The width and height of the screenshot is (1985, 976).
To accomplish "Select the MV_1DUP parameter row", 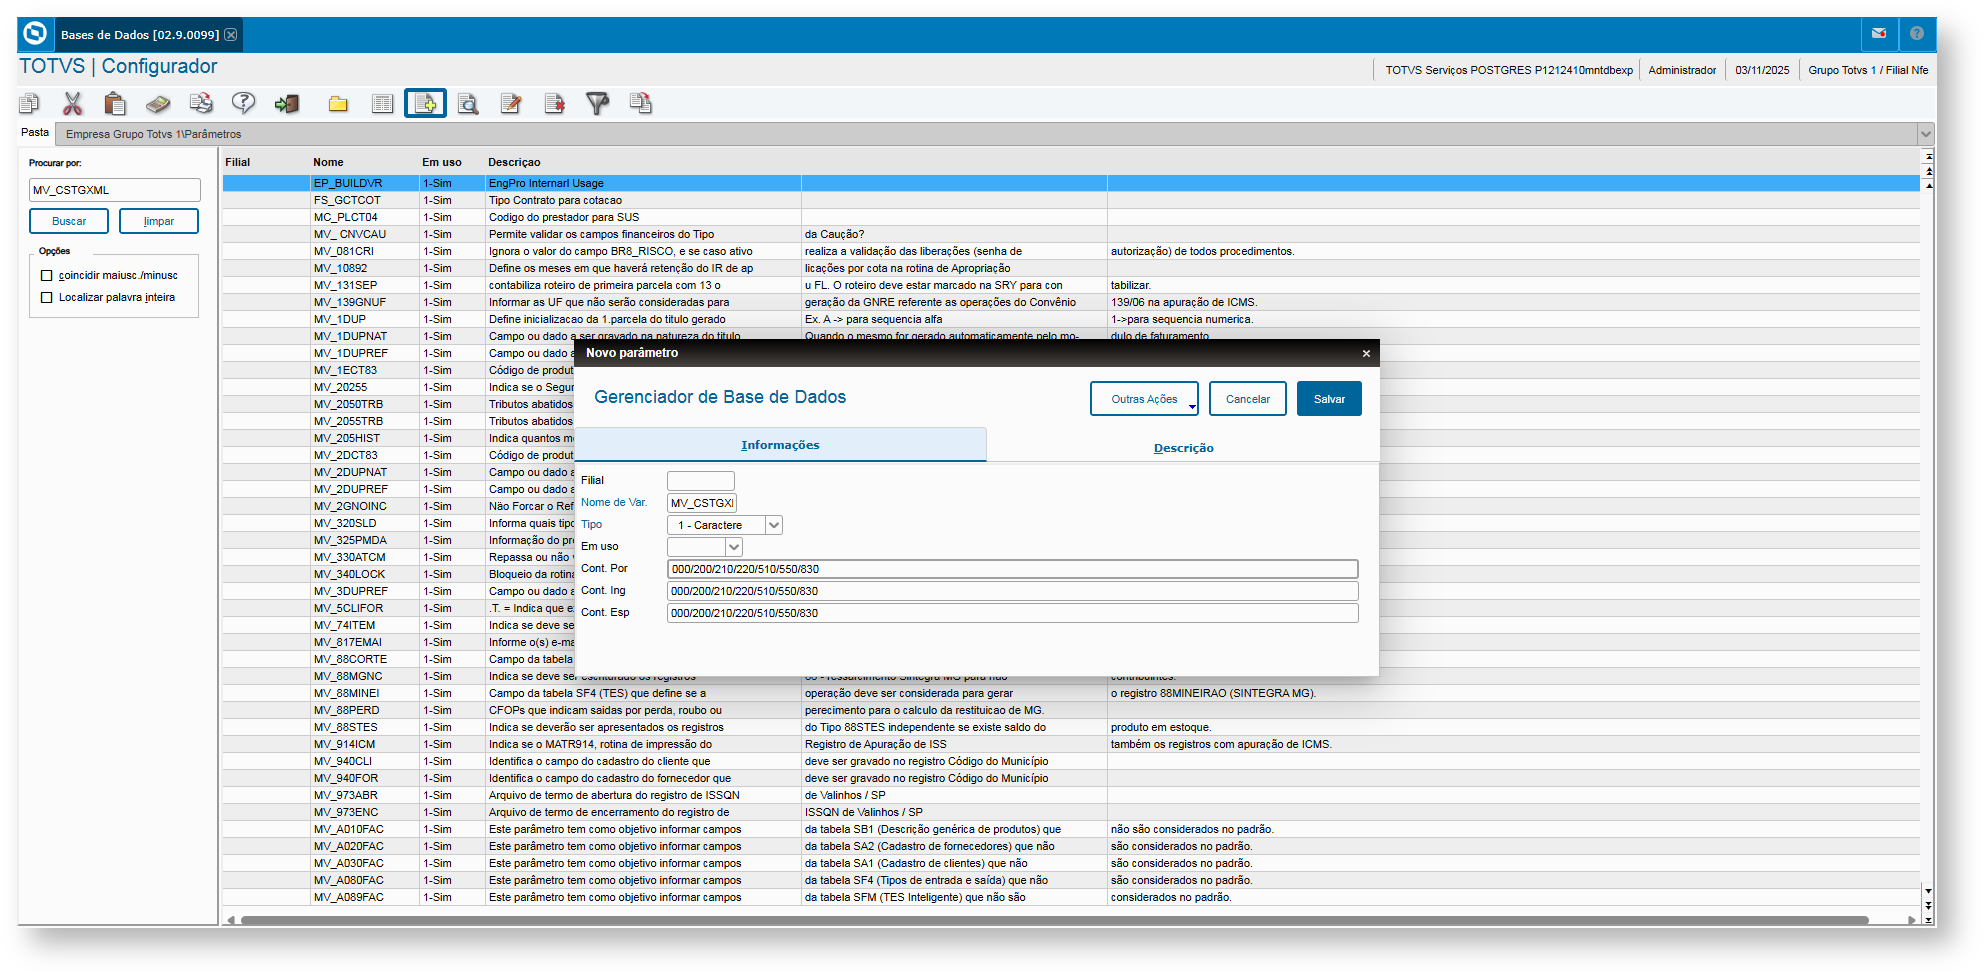I will pyautogui.click(x=1071, y=319).
